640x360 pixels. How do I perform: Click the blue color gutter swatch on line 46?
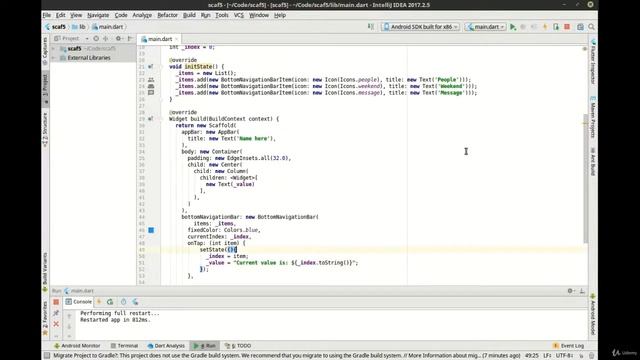(151, 230)
